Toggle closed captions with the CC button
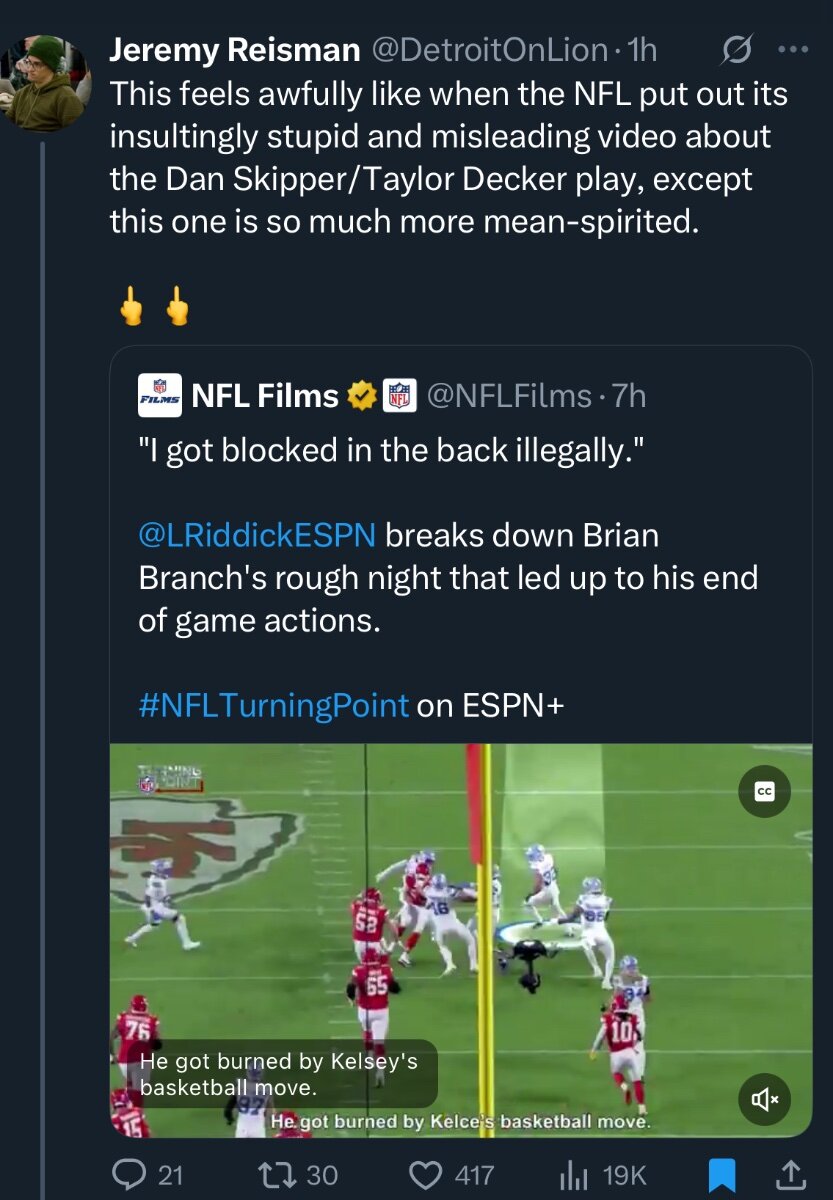The height and width of the screenshot is (1200, 833). [764, 791]
